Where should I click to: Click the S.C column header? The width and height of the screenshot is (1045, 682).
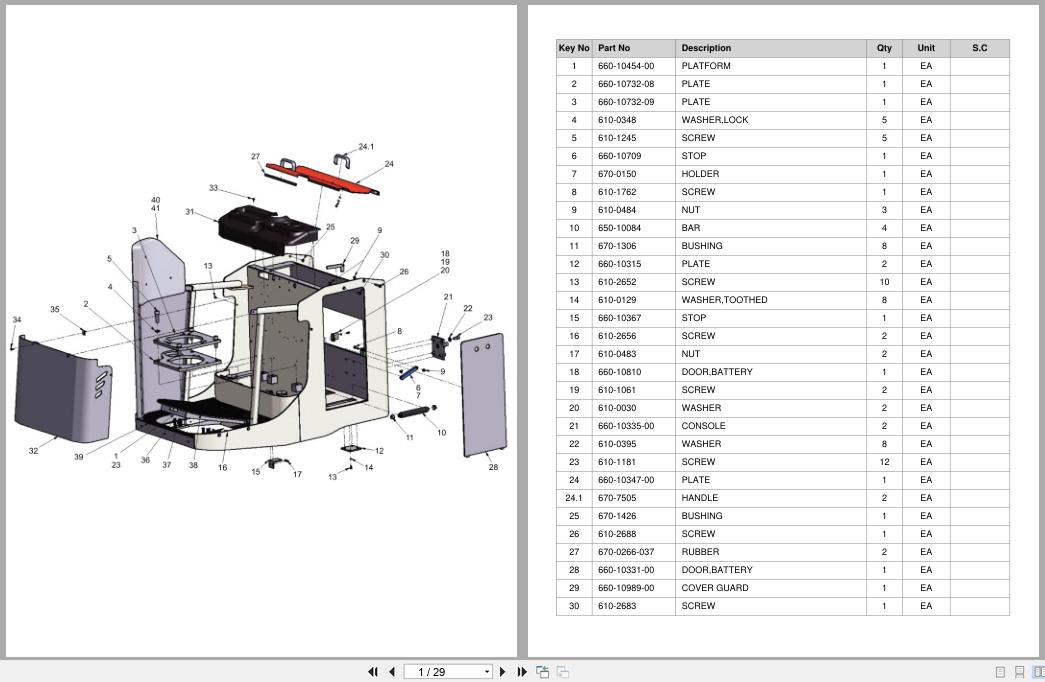click(980, 48)
